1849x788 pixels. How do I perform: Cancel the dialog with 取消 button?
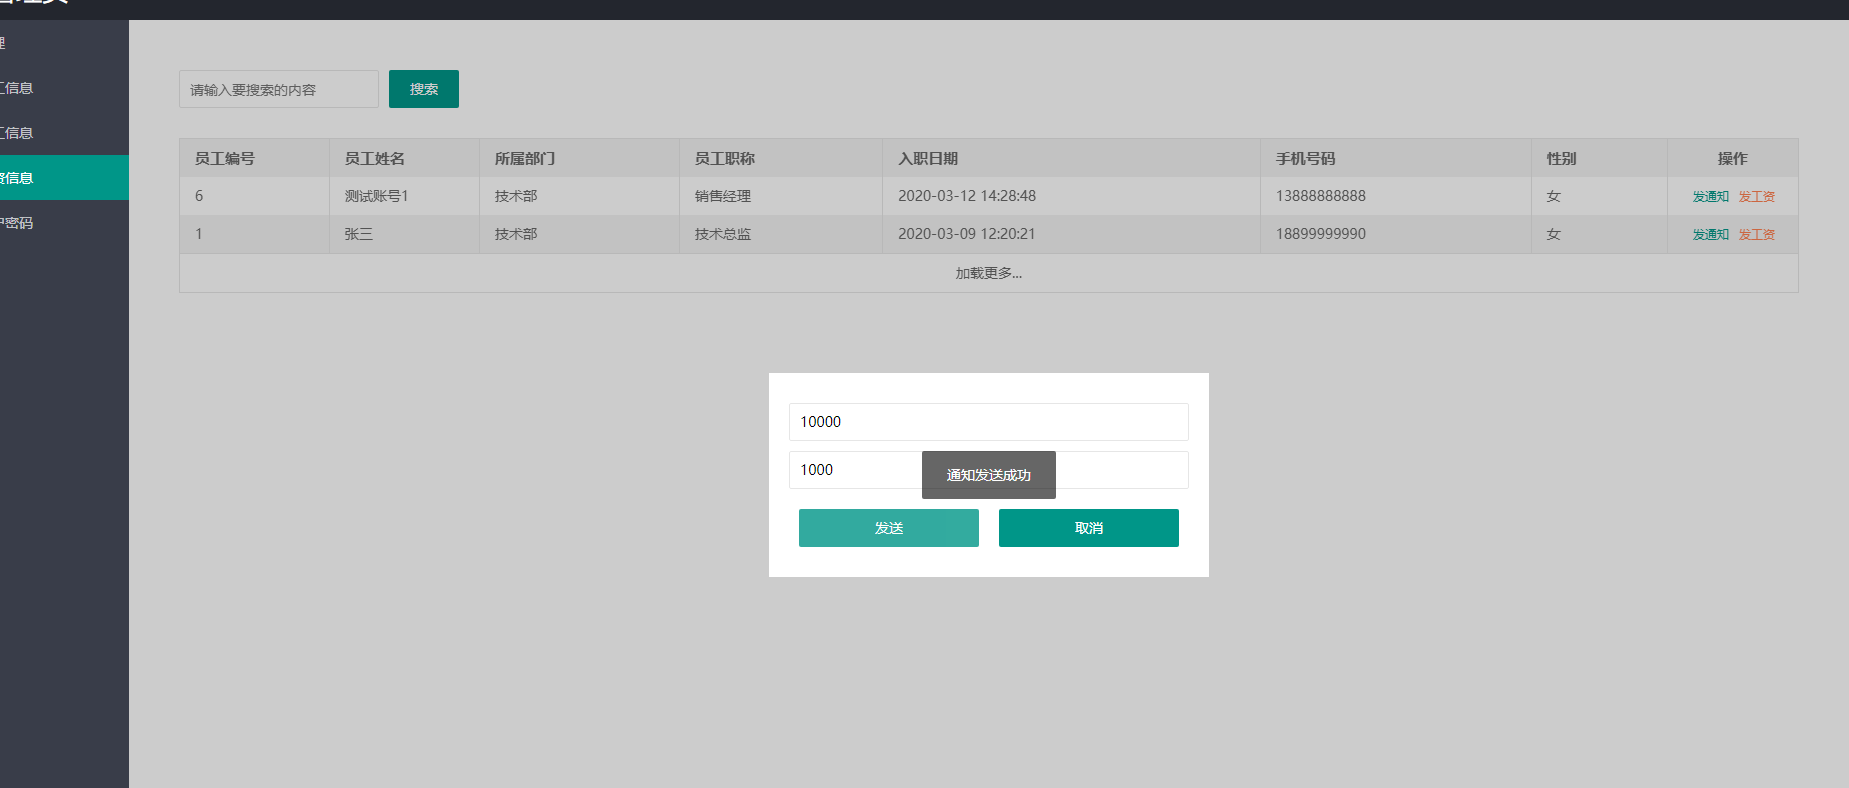[1089, 528]
